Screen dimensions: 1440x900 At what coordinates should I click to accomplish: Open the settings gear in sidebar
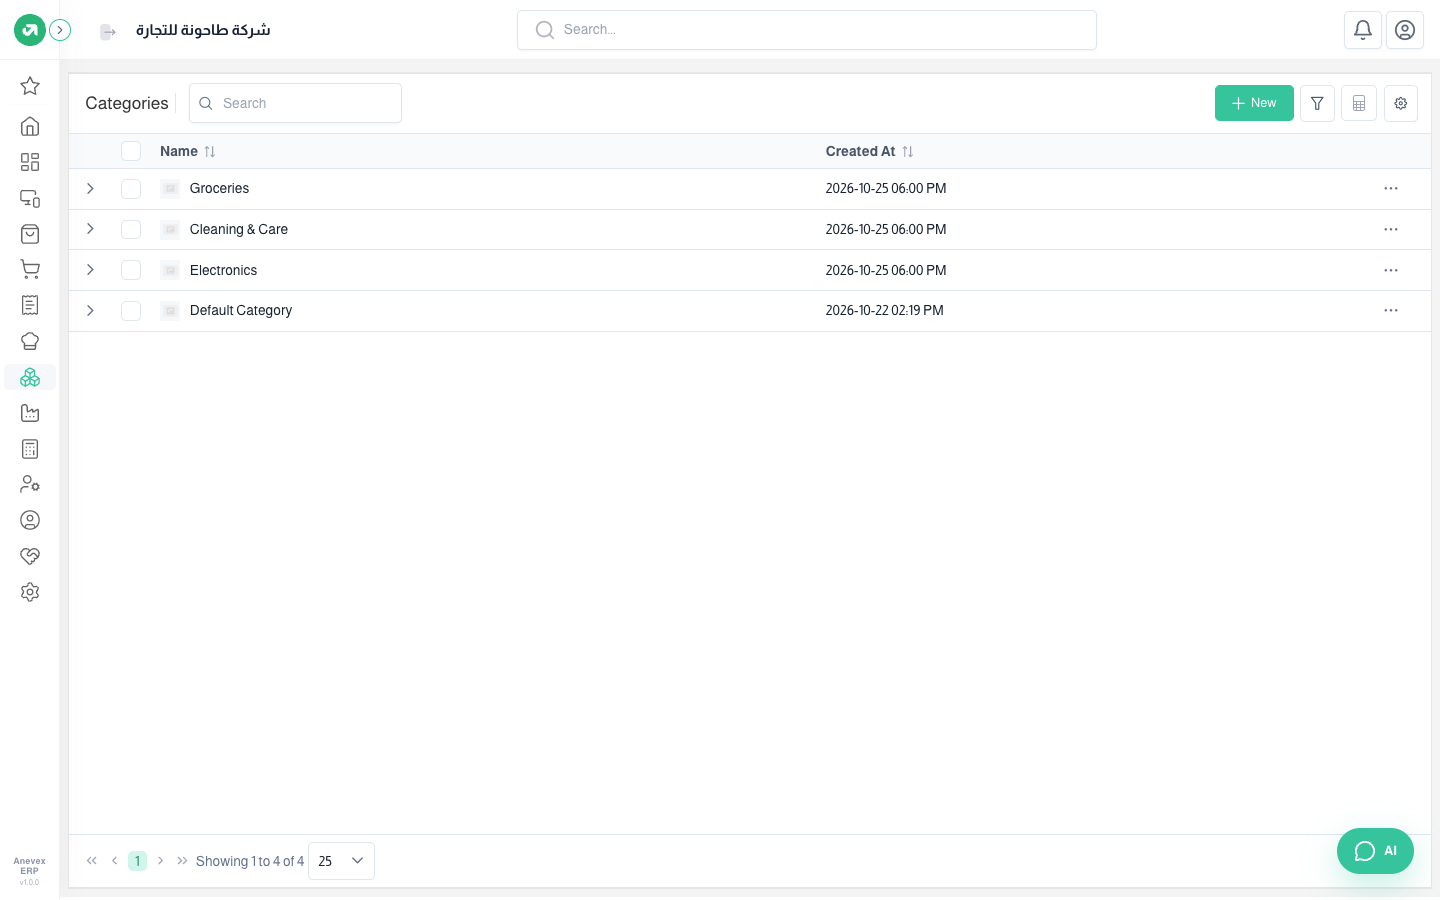click(x=30, y=592)
